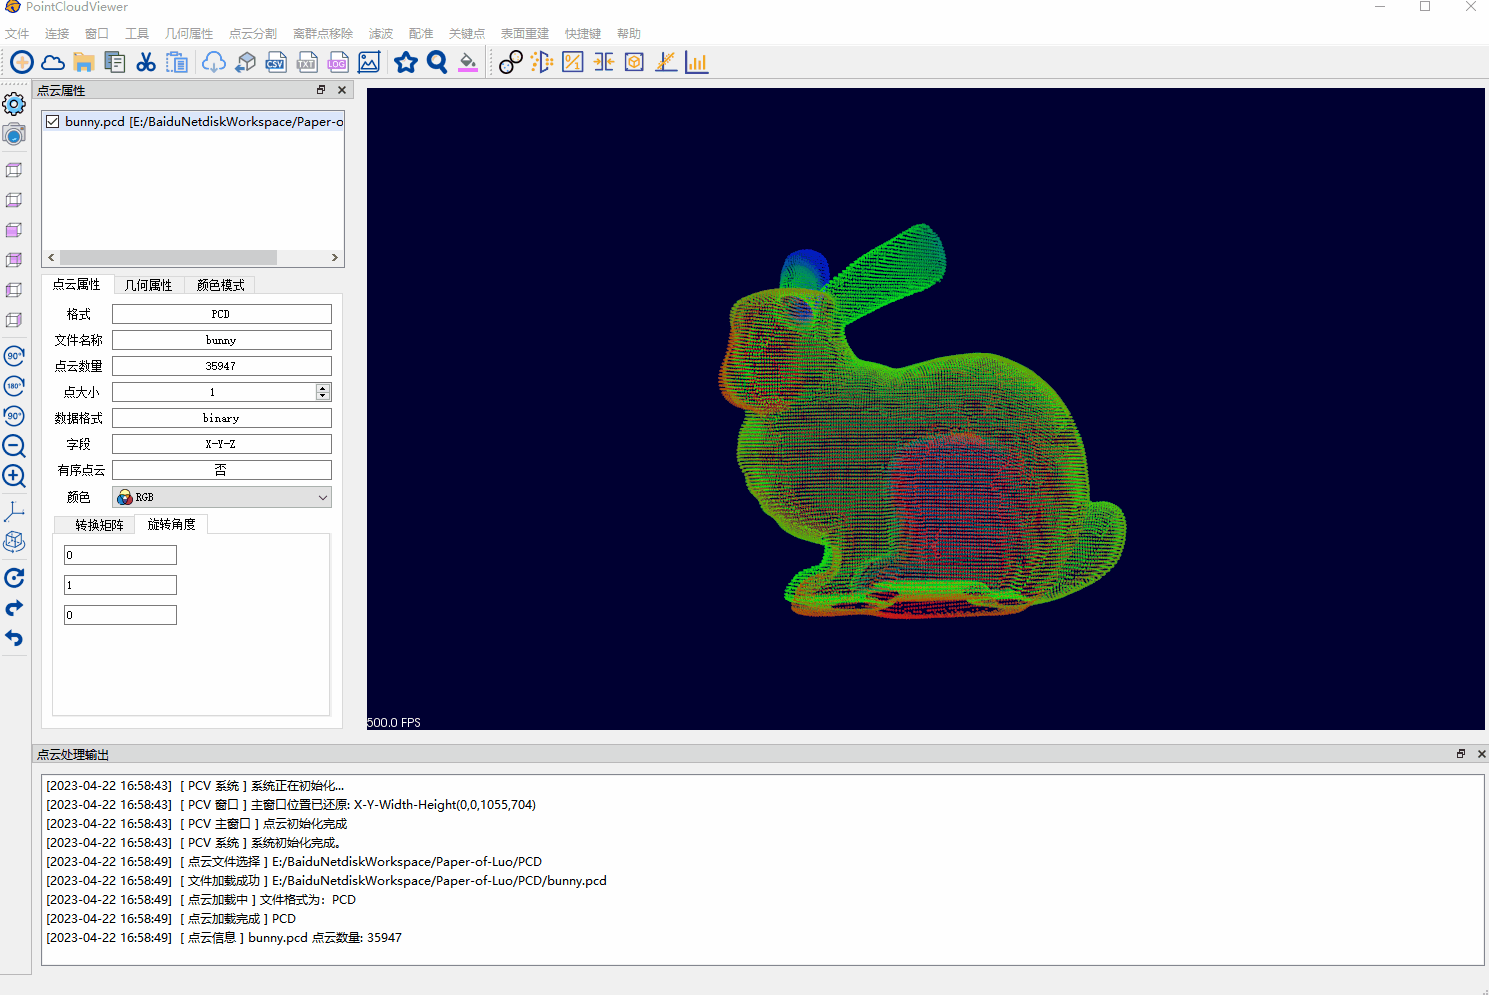Click the camera snapshot sidebar icon
This screenshot has width=1489, height=995.
(14, 134)
